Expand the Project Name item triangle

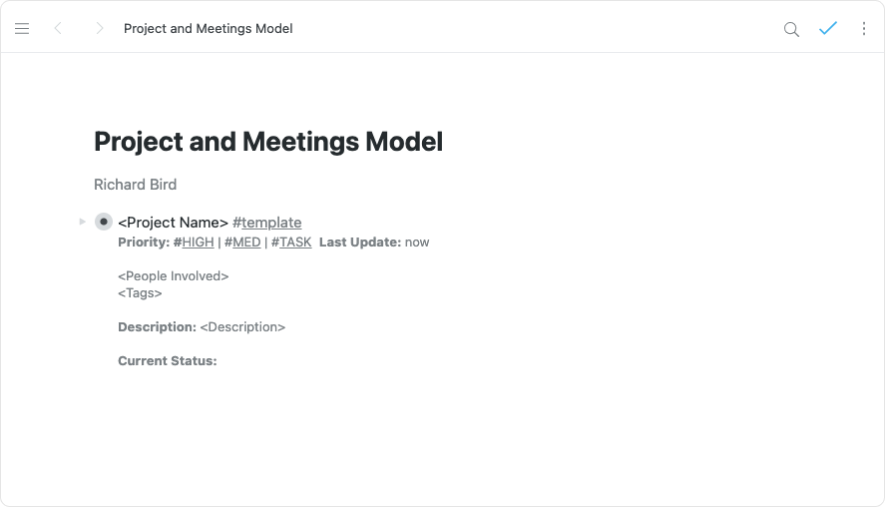(82, 222)
